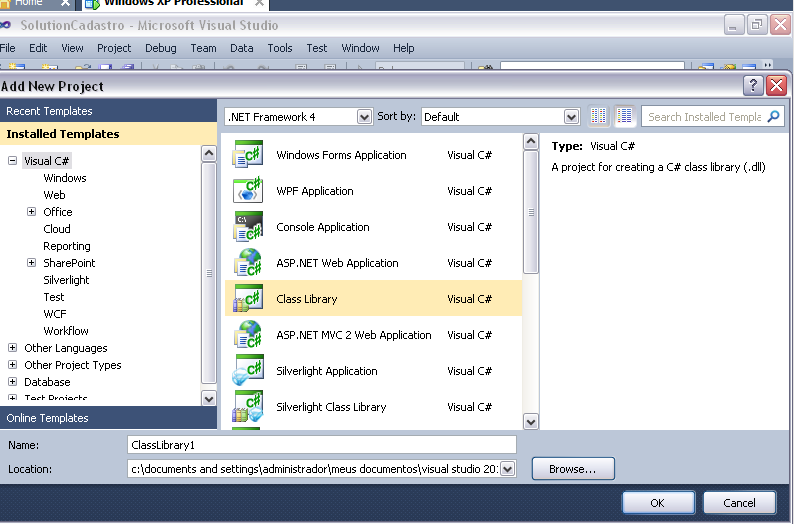Viewport: 794px width, 524px height.
Task: Select the Test category under Visual C#
Action: point(54,297)
